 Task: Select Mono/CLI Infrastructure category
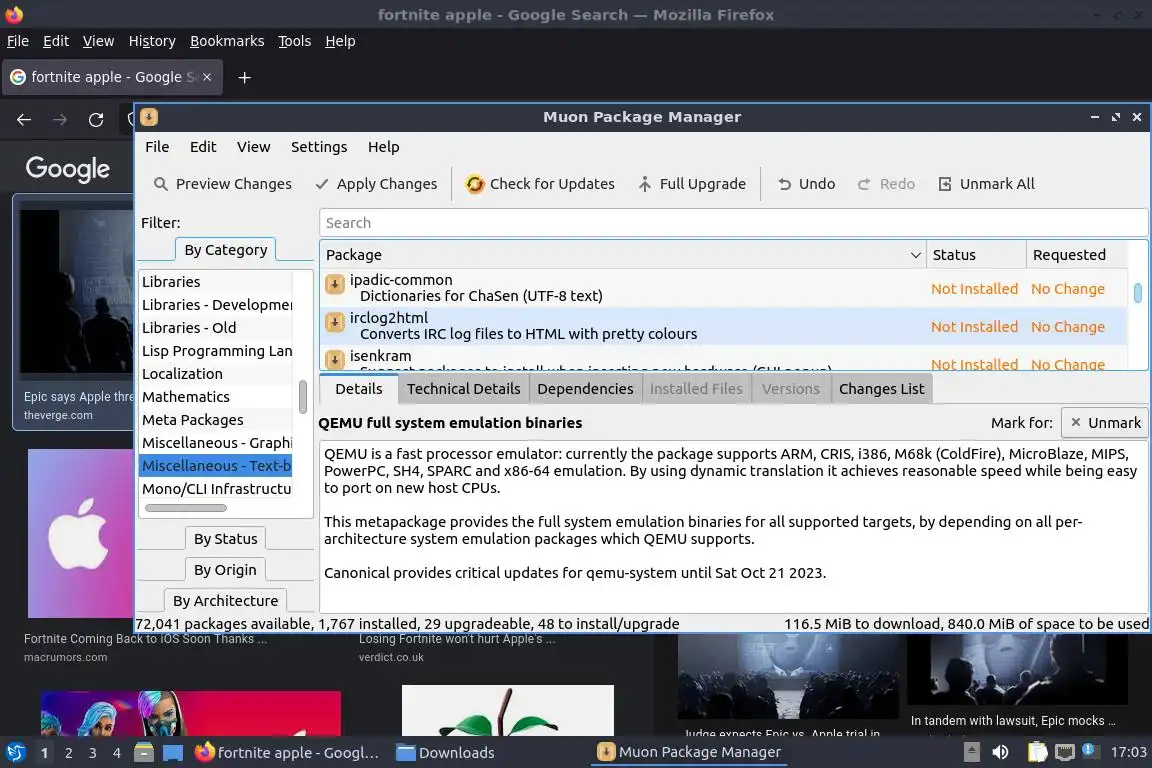point(216,489)
